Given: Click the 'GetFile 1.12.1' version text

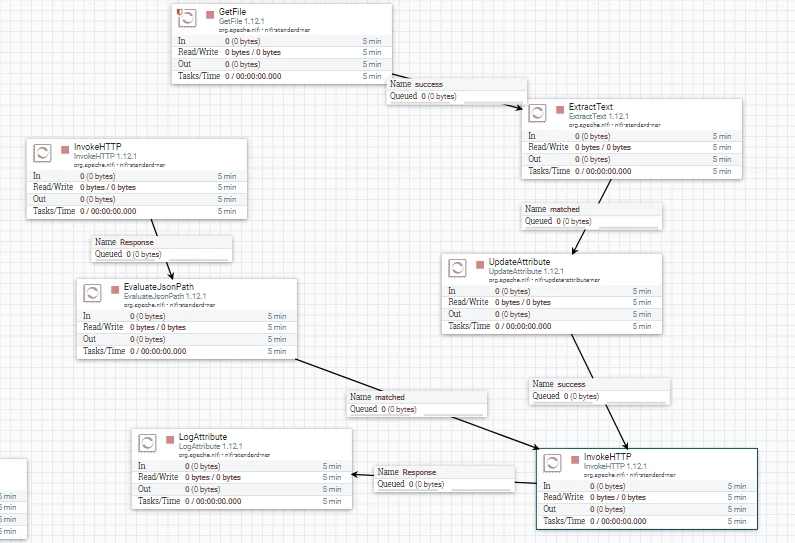Looking at the screenshot, I should click(241, 21).
